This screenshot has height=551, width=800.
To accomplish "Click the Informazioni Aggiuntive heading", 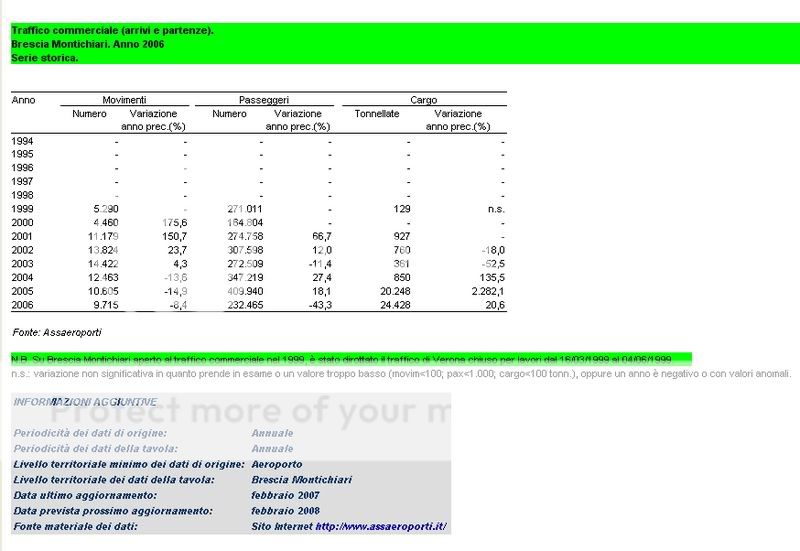I will 85,401.
